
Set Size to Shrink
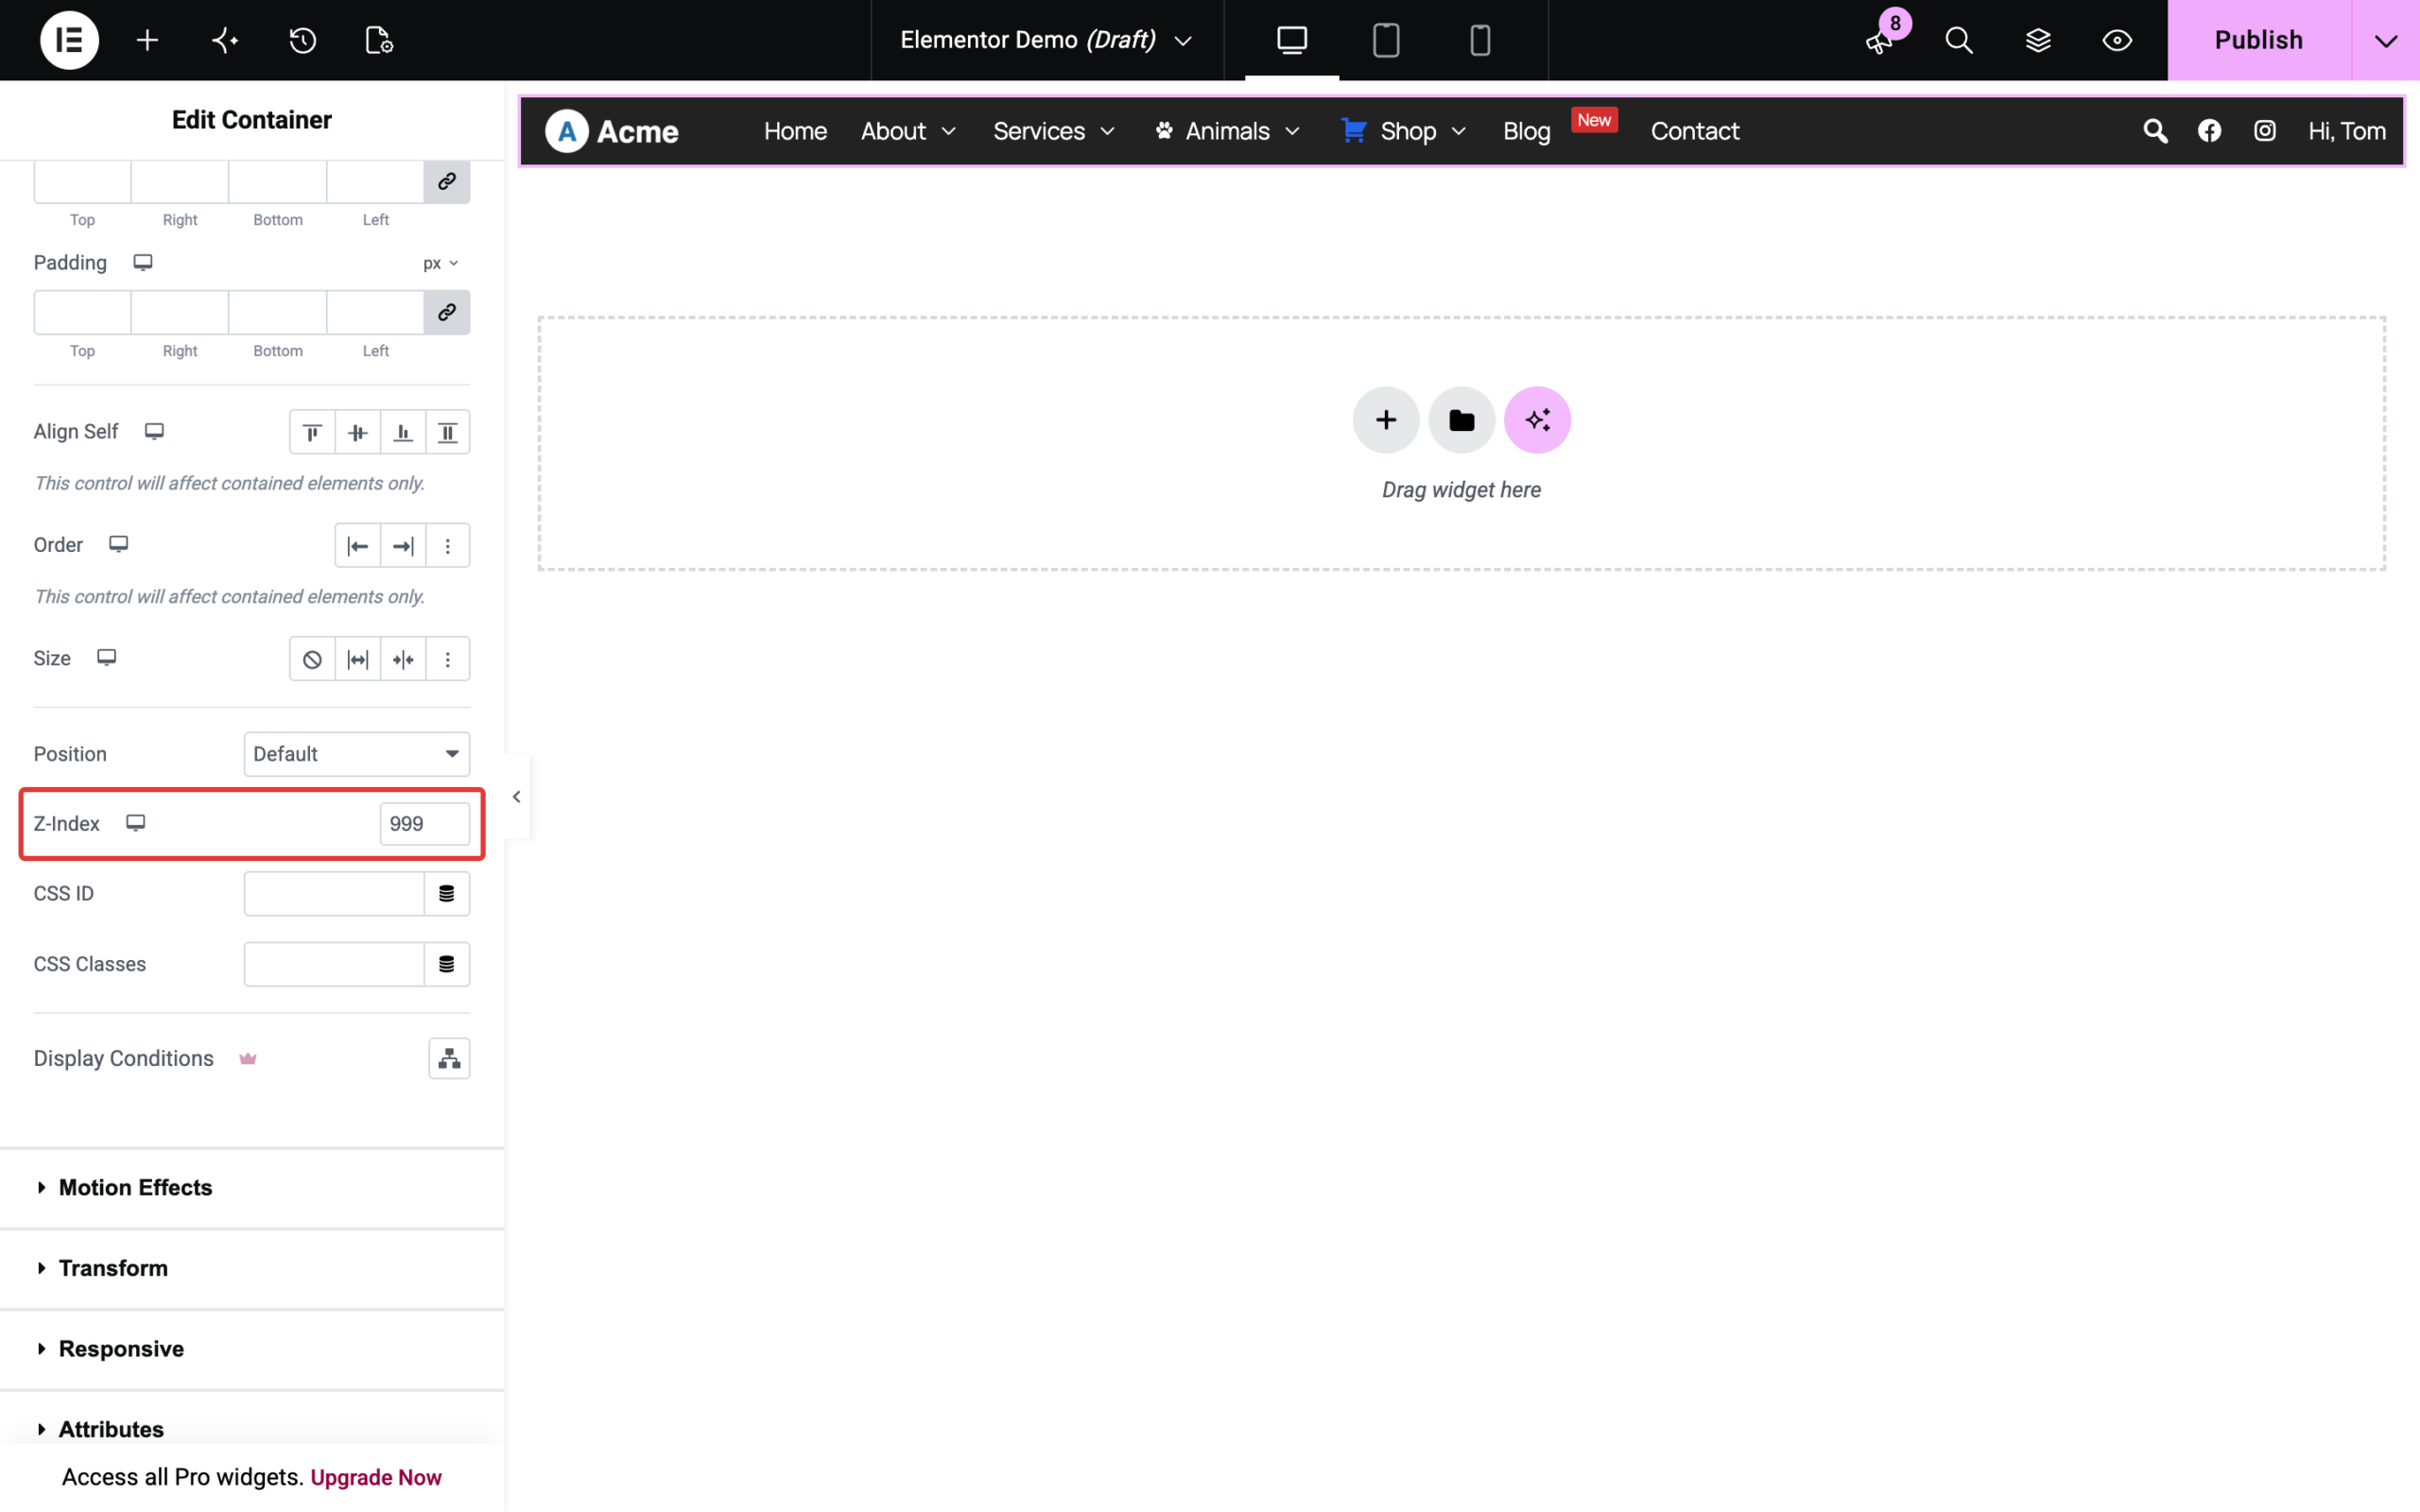[x=403, y=659]
